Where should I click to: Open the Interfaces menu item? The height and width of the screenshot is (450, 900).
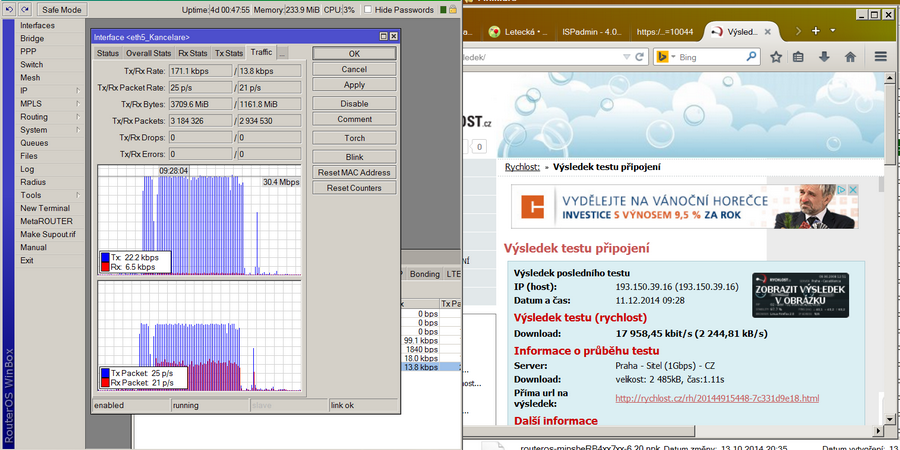tap(38, 26)
